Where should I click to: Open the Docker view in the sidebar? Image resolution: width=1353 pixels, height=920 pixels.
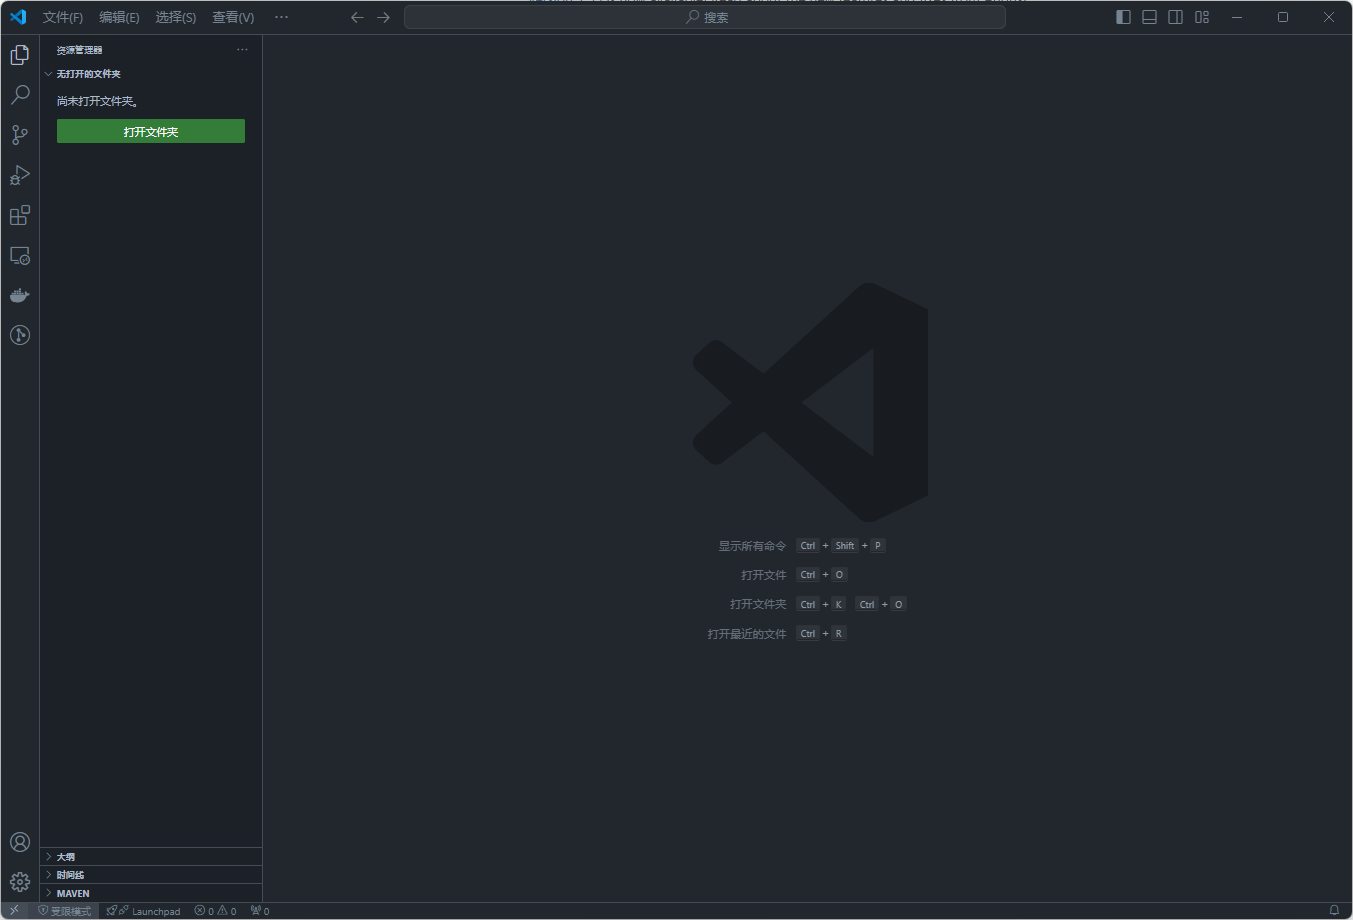(19, 295)
